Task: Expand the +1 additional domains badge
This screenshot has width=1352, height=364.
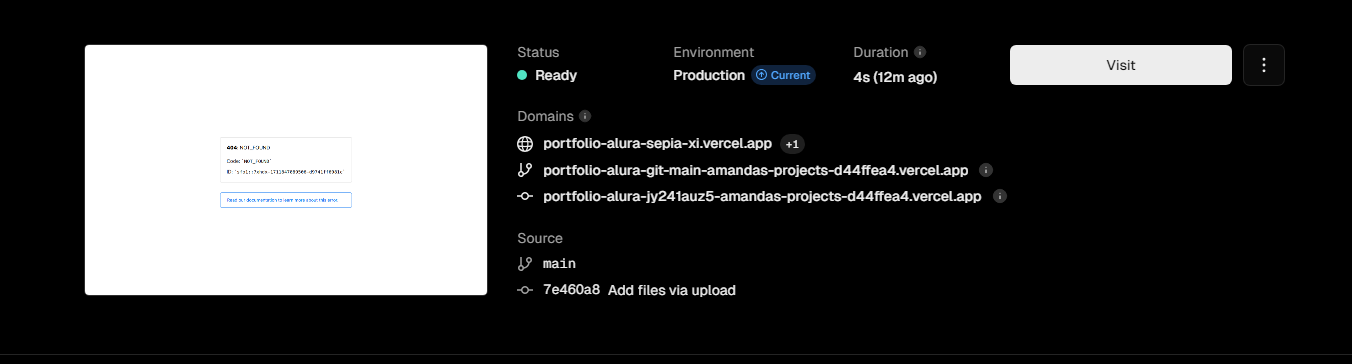Action: coord(792,144)
